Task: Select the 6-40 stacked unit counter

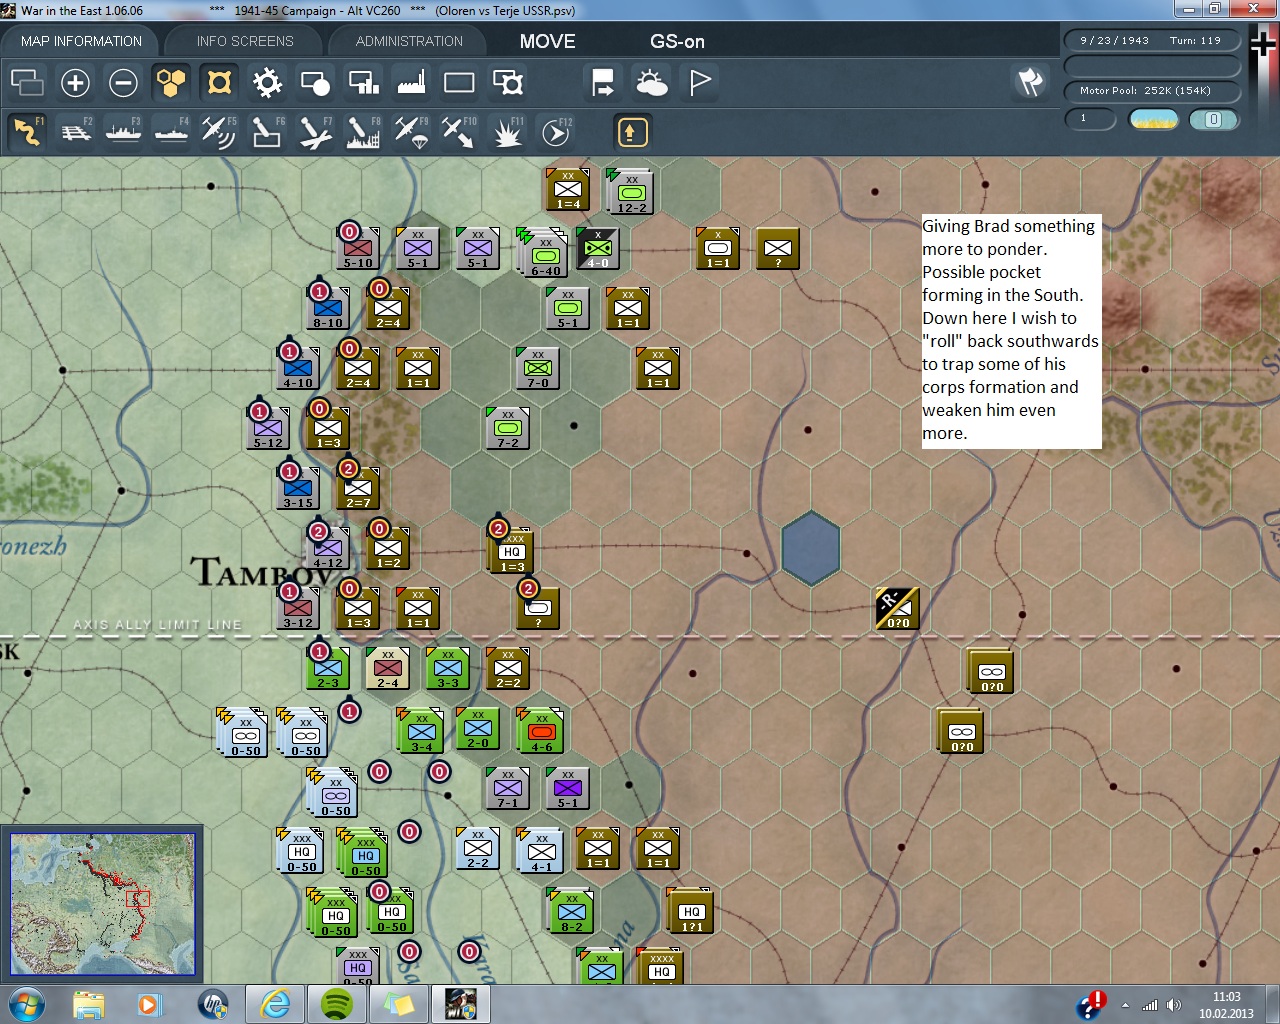Action: click(x=544, y=252)
